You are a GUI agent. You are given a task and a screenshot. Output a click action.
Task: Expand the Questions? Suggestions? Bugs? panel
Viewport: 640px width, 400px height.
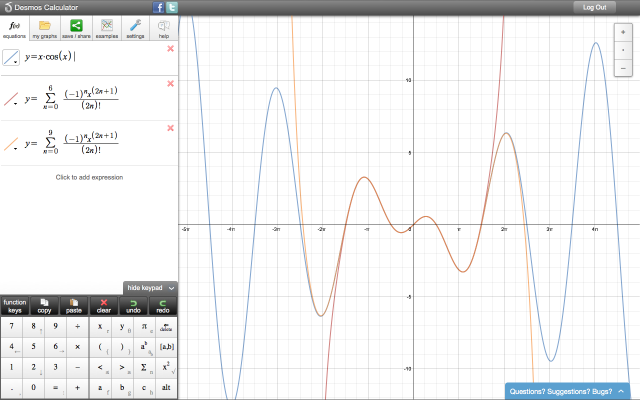point(568,391)
